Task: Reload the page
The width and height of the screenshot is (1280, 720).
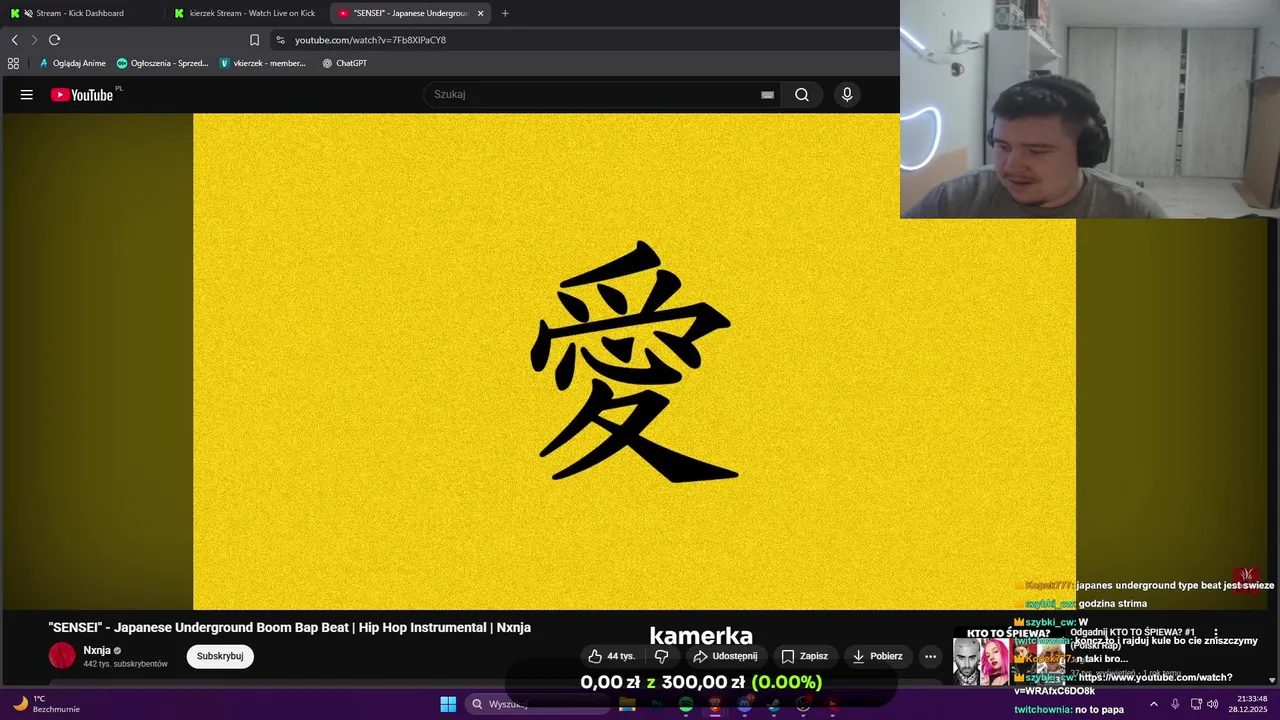Action: [x=54, y=40]
